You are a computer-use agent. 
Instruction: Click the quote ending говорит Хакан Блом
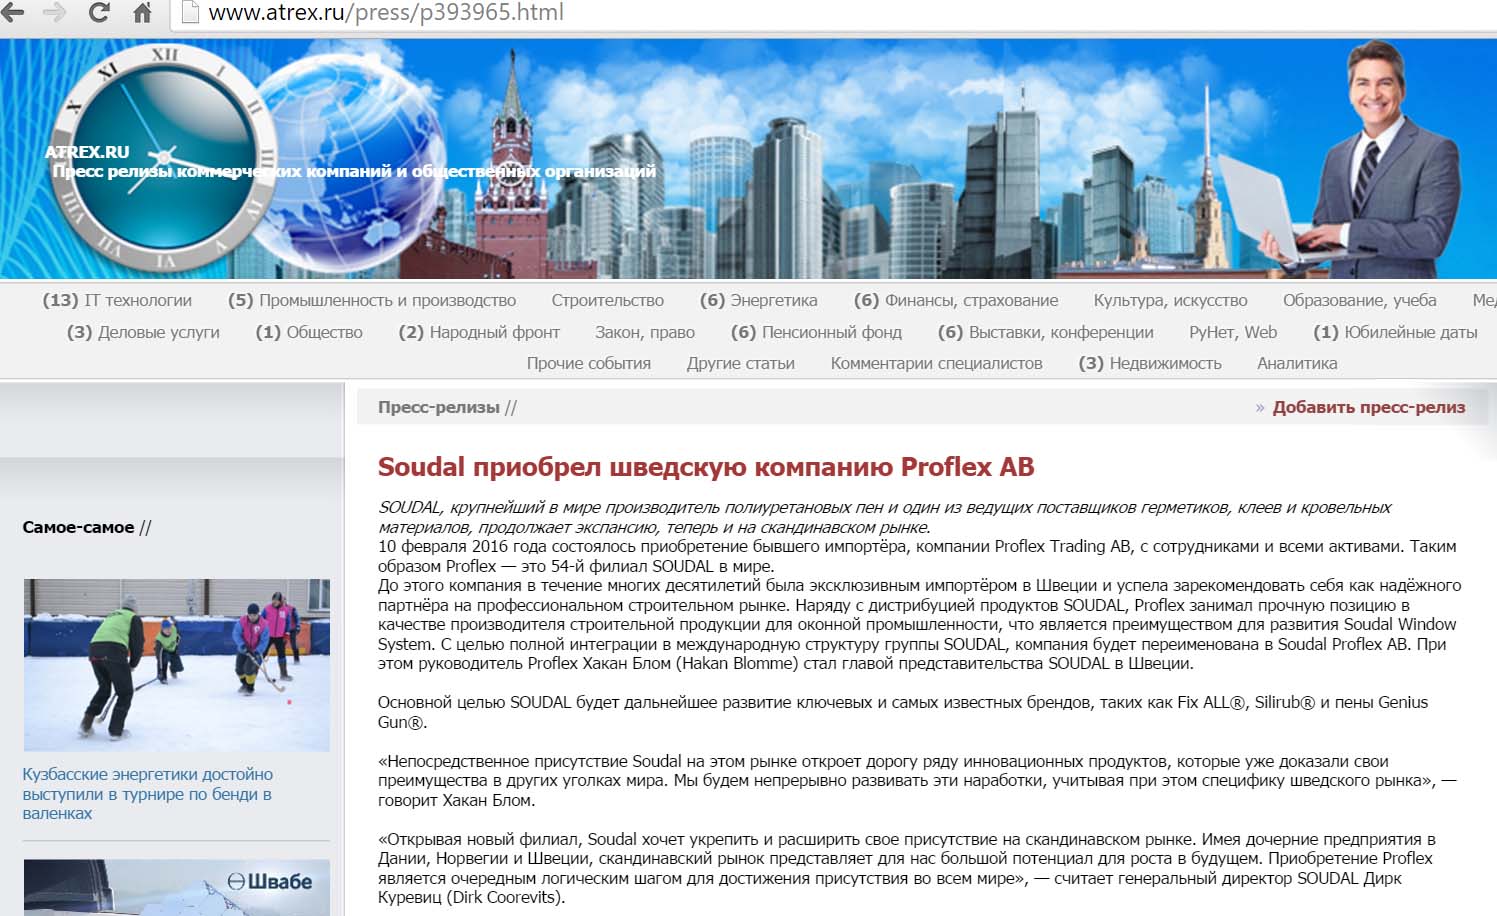[917, 780]
